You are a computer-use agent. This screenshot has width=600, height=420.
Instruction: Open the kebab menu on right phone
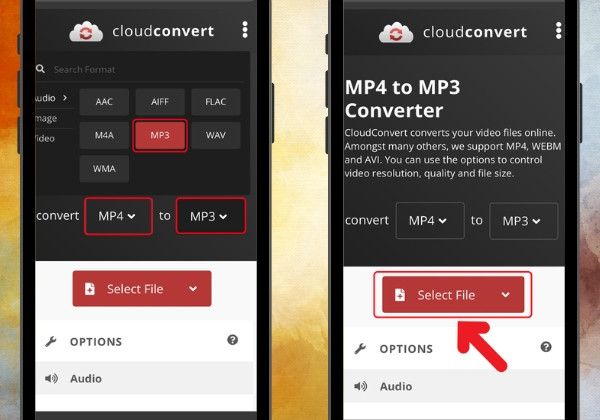click(x=558, y=31)
